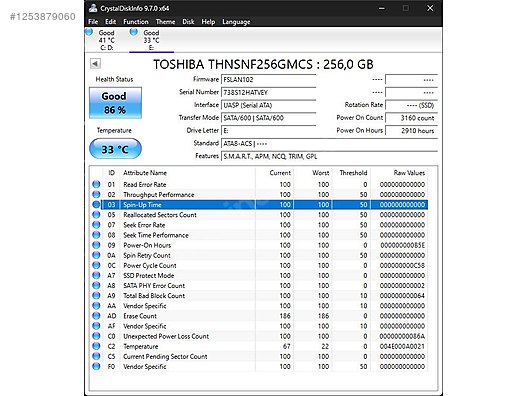This screenshot has width=528, height=396.
Task: Click the status orb for Power-On Hours
Action: (96, 245)
